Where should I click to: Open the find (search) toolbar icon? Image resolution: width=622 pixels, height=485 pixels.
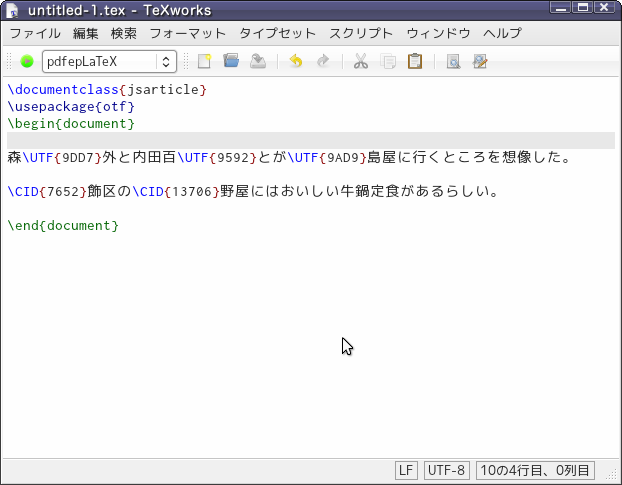453,61
